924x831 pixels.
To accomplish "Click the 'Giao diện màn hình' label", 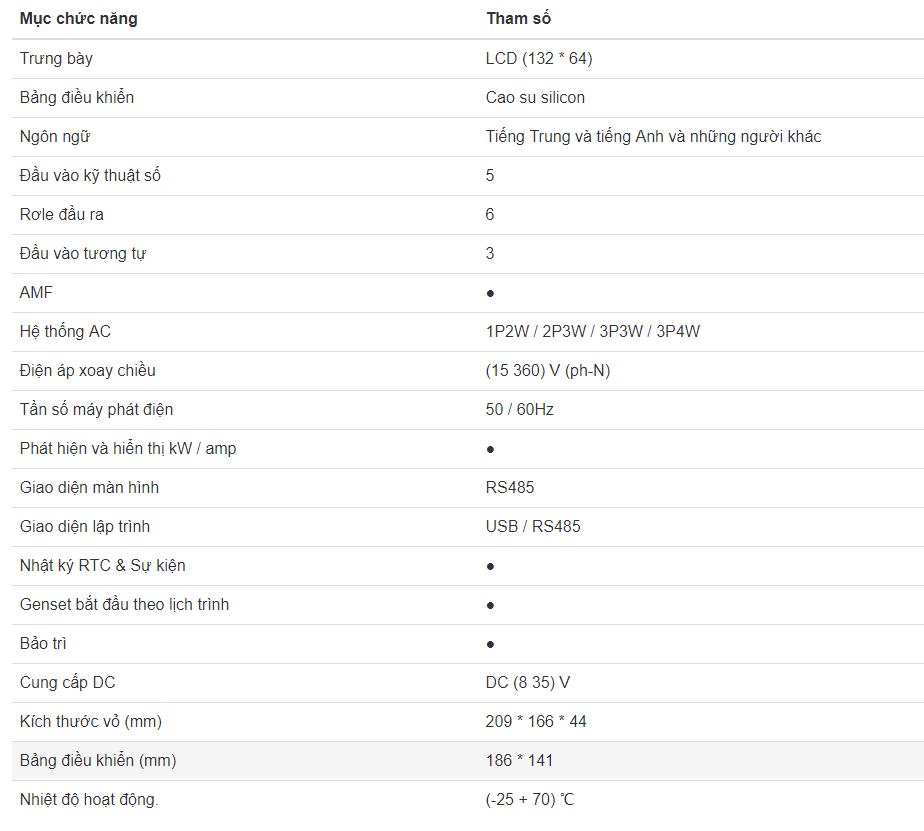I will click(89, 487).
